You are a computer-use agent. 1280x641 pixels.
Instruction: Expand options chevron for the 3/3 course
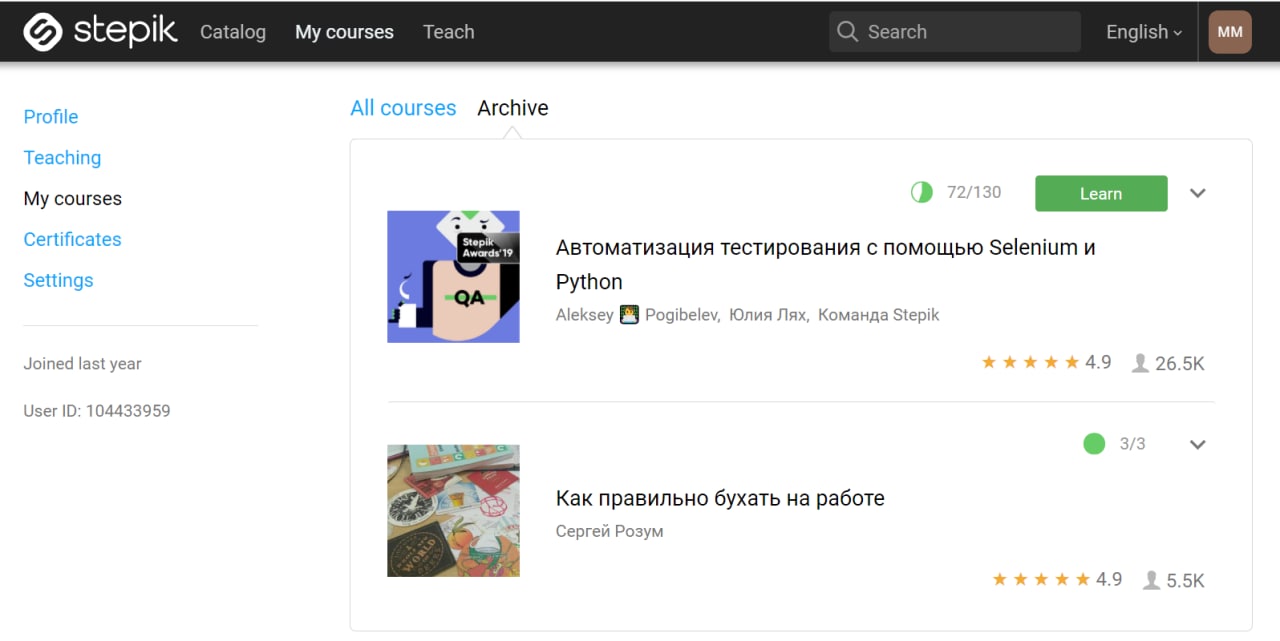(1198, 444)
